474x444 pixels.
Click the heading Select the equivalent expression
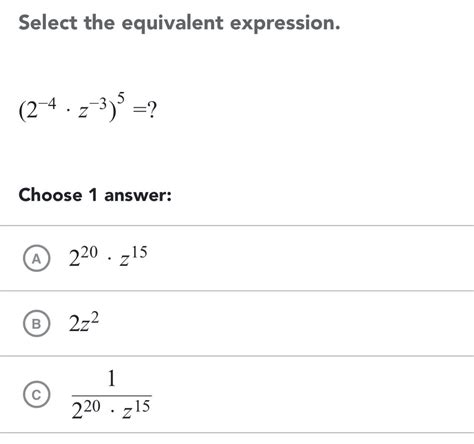tap(179, 23)
